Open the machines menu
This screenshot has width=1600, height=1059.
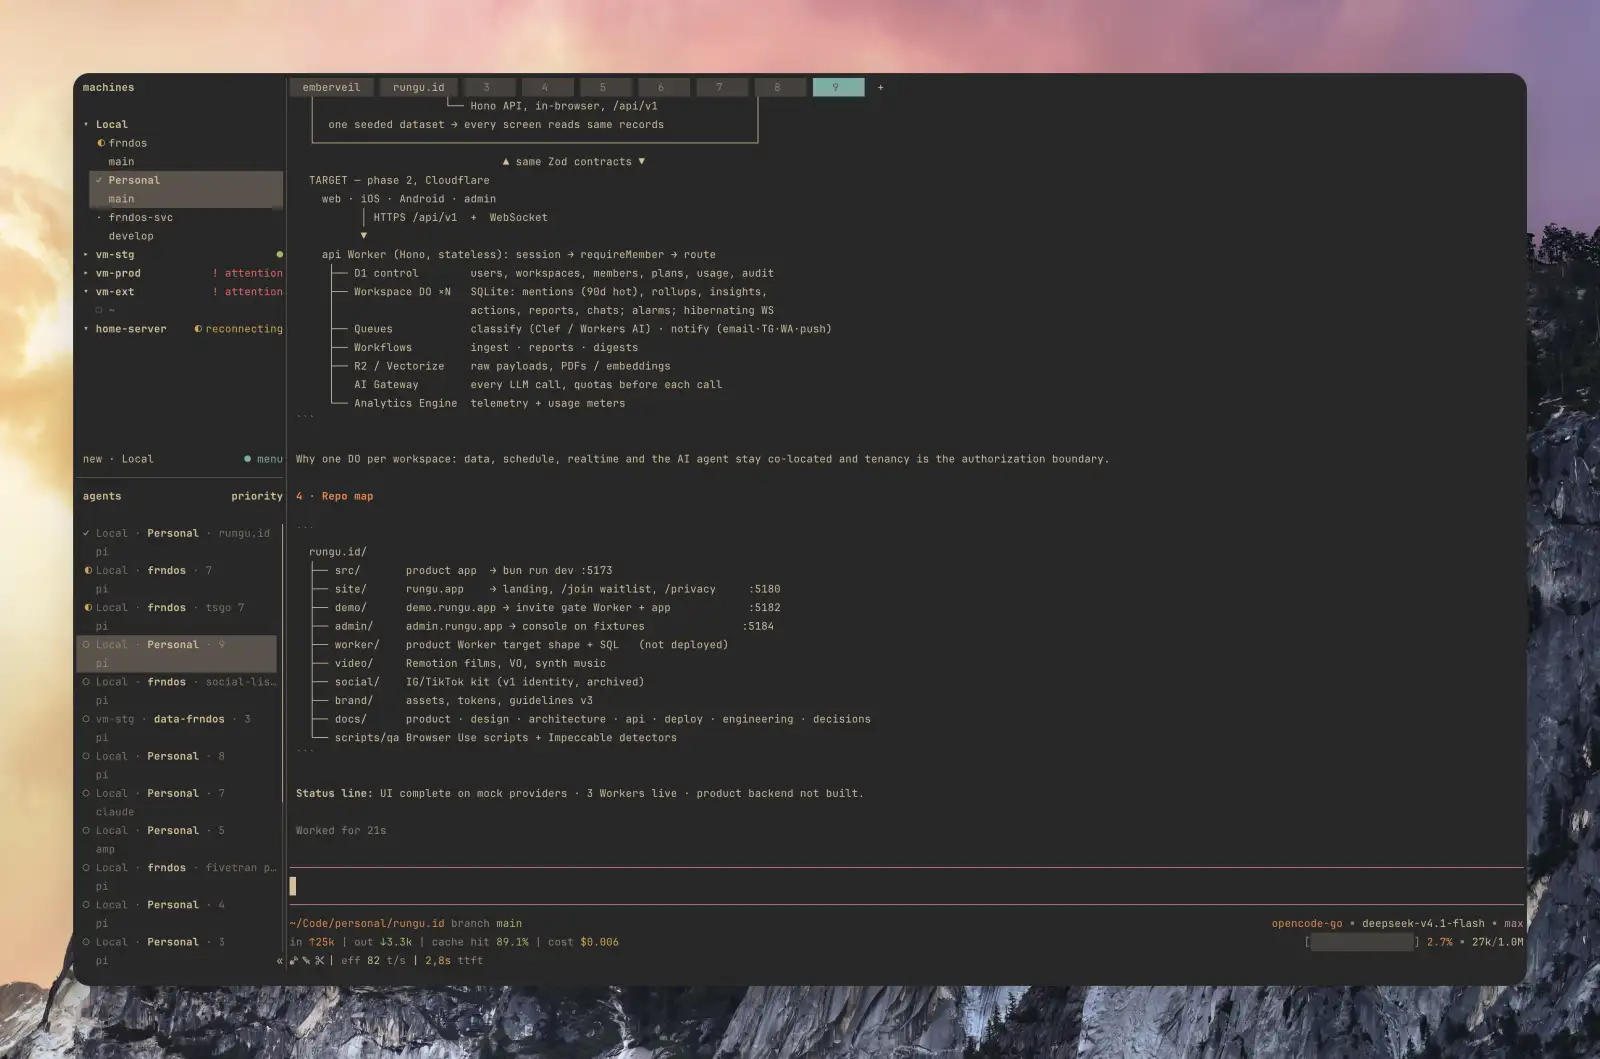tap(263, 459)
